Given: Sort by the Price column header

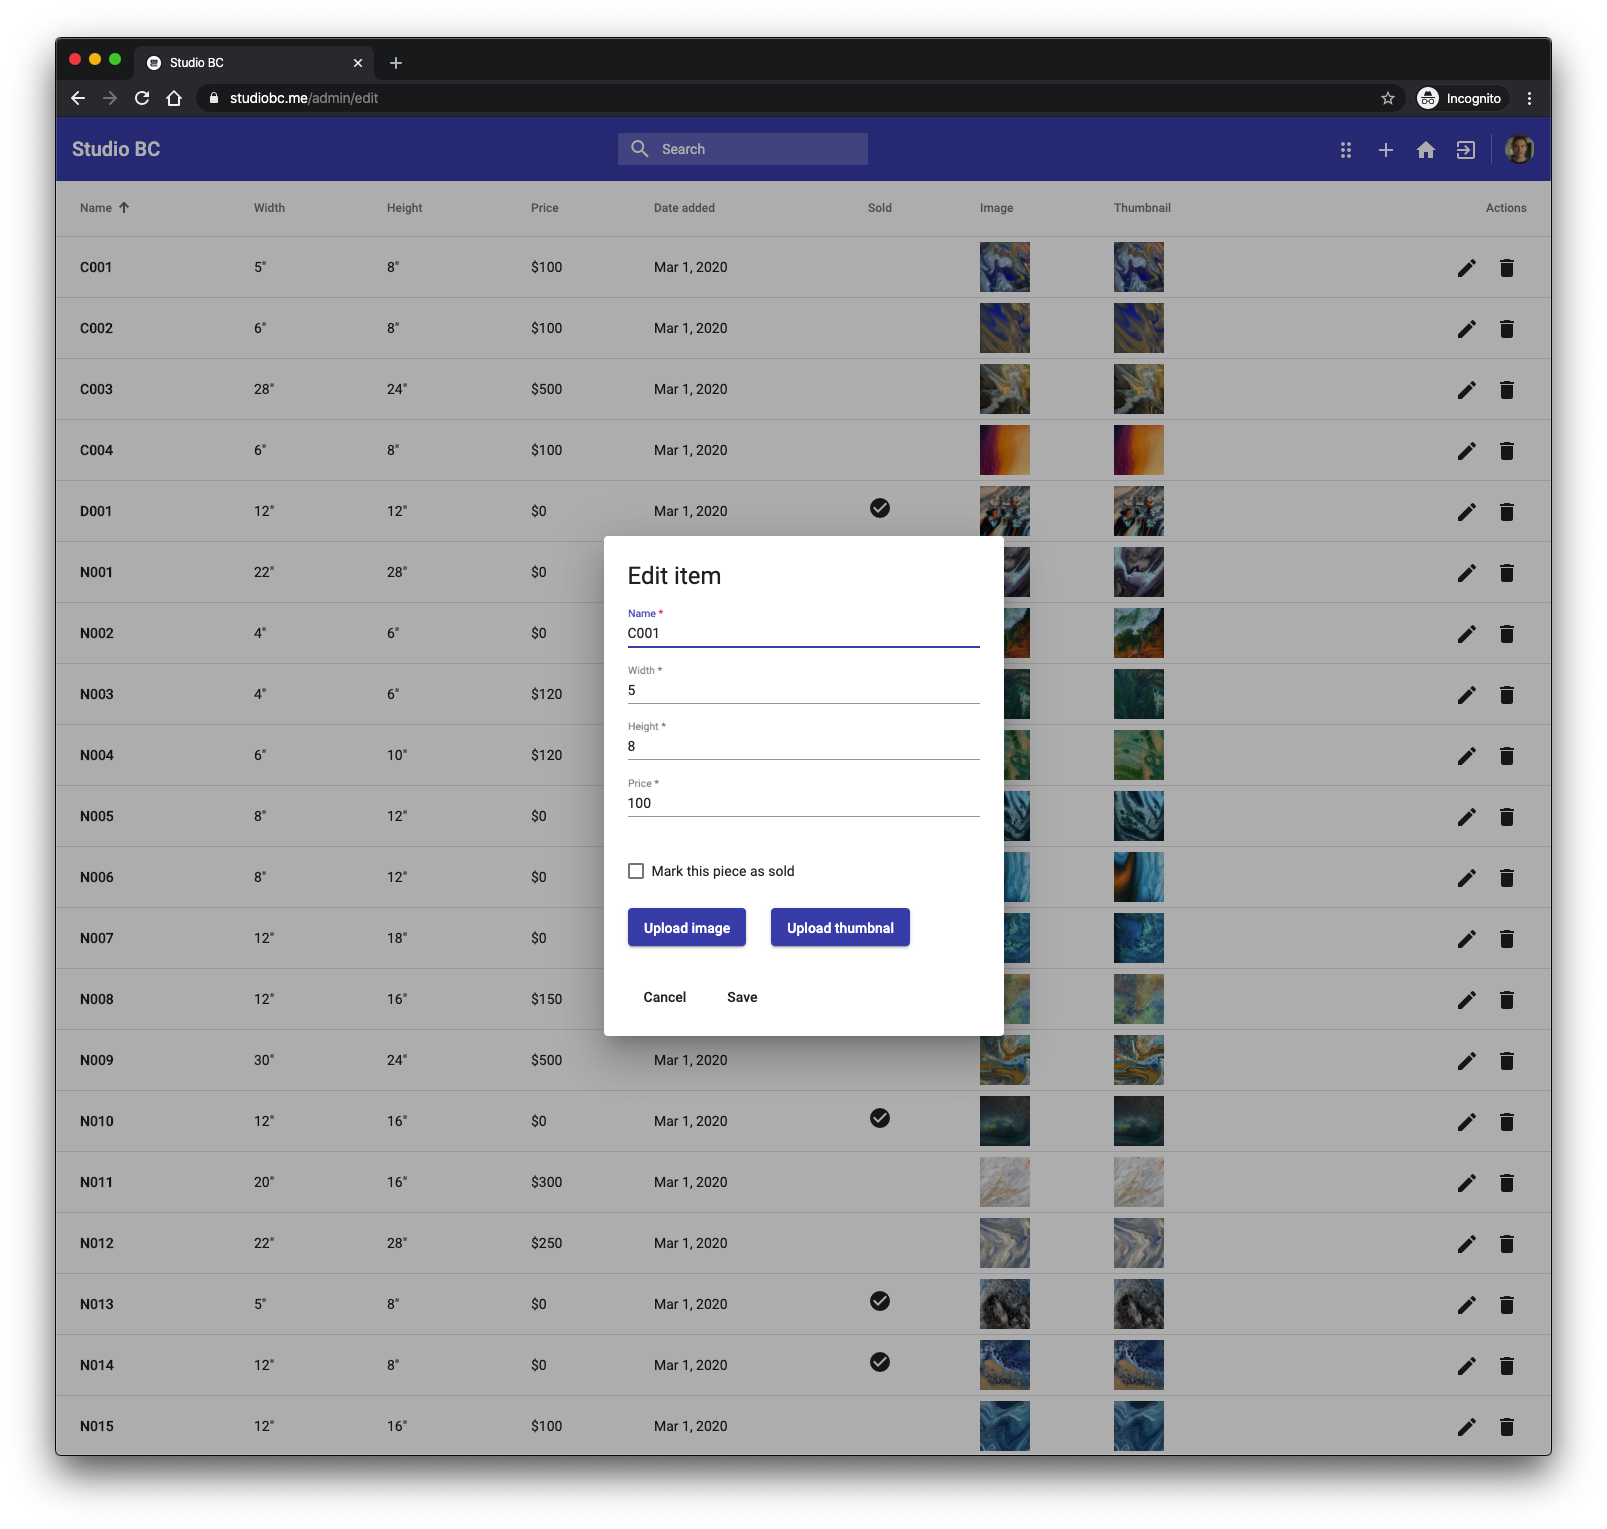Looking at the screenshot, I should (x=545, y=208).
